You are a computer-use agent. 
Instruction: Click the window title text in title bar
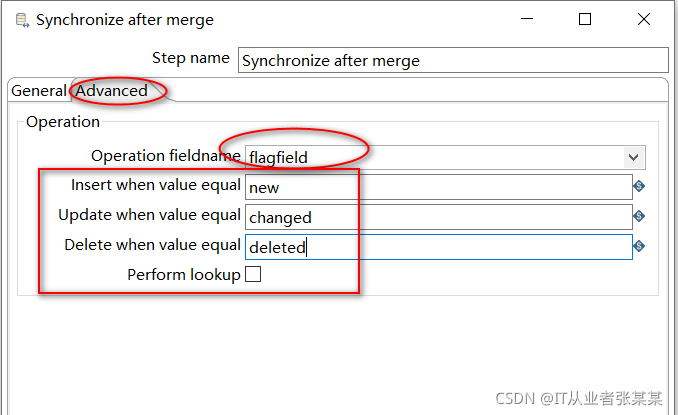pos(125,20)
